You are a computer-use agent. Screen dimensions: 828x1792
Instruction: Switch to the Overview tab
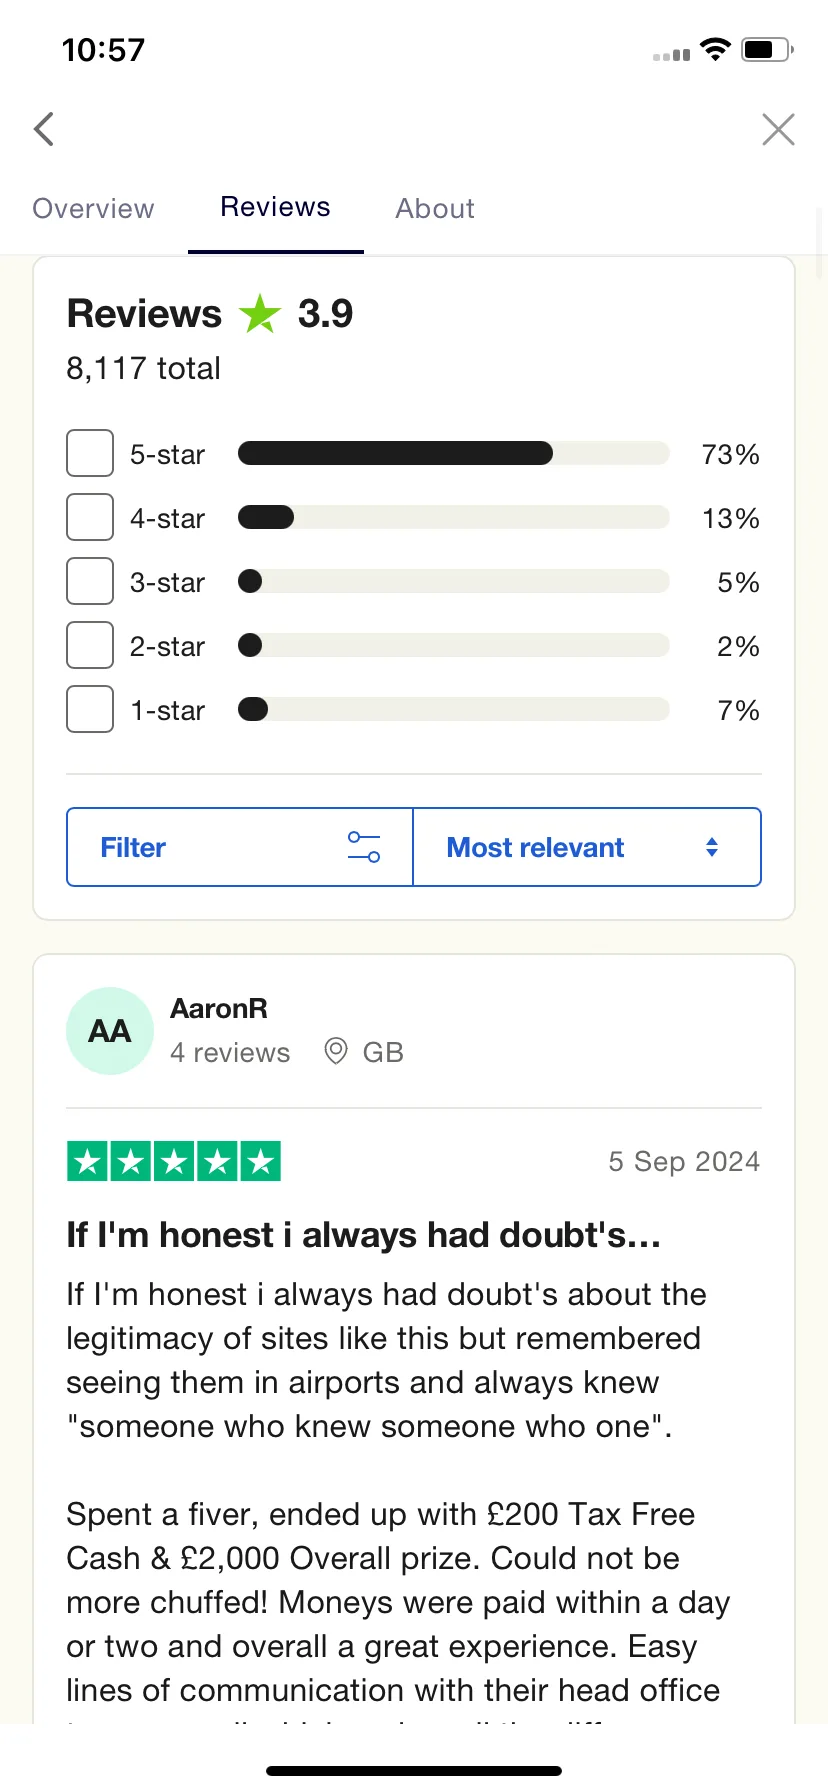pyautogui.click(x=94, y=208)
